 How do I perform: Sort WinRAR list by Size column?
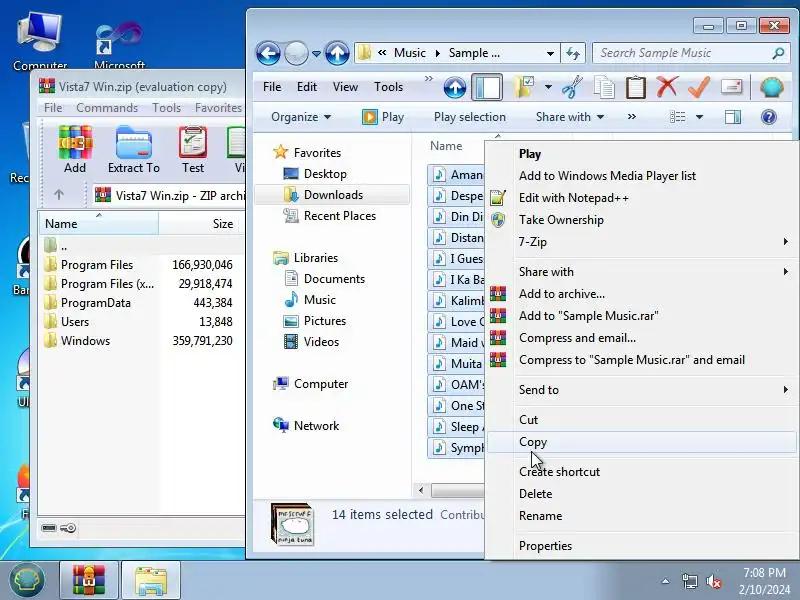tap(201, 223)
